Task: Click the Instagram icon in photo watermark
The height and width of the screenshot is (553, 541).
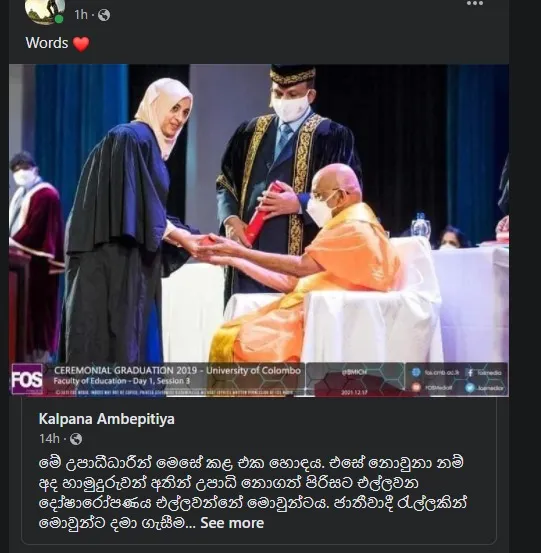Action: tap(416, 387)
